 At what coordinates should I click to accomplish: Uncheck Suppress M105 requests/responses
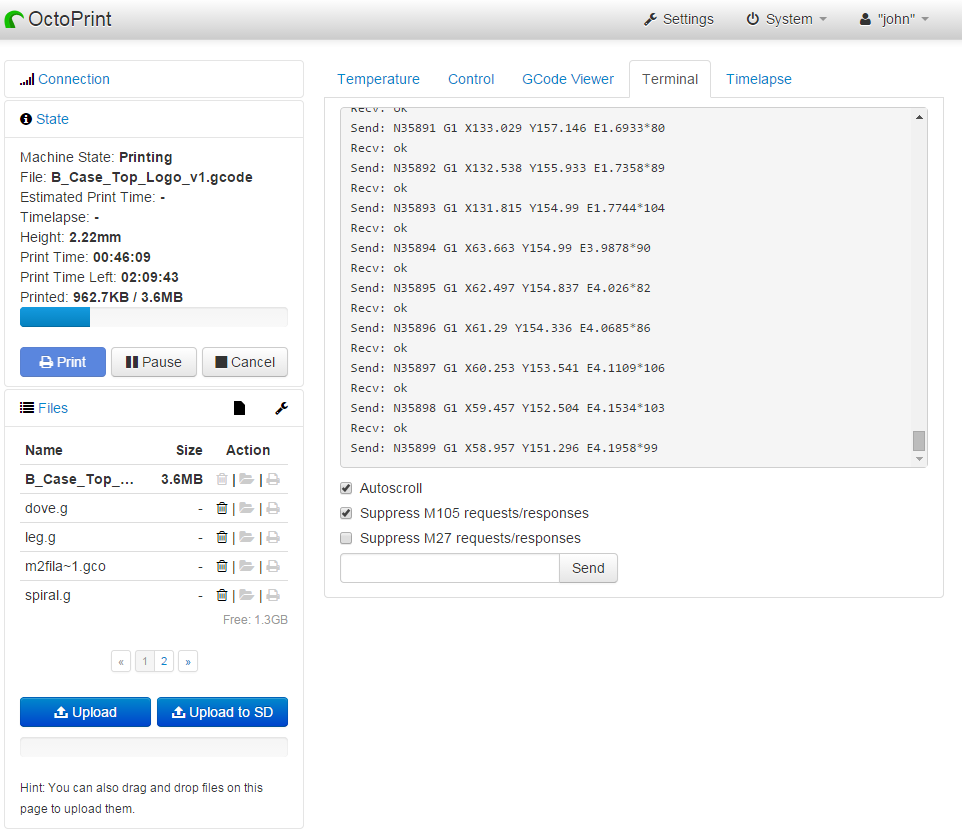pos(346,514)
